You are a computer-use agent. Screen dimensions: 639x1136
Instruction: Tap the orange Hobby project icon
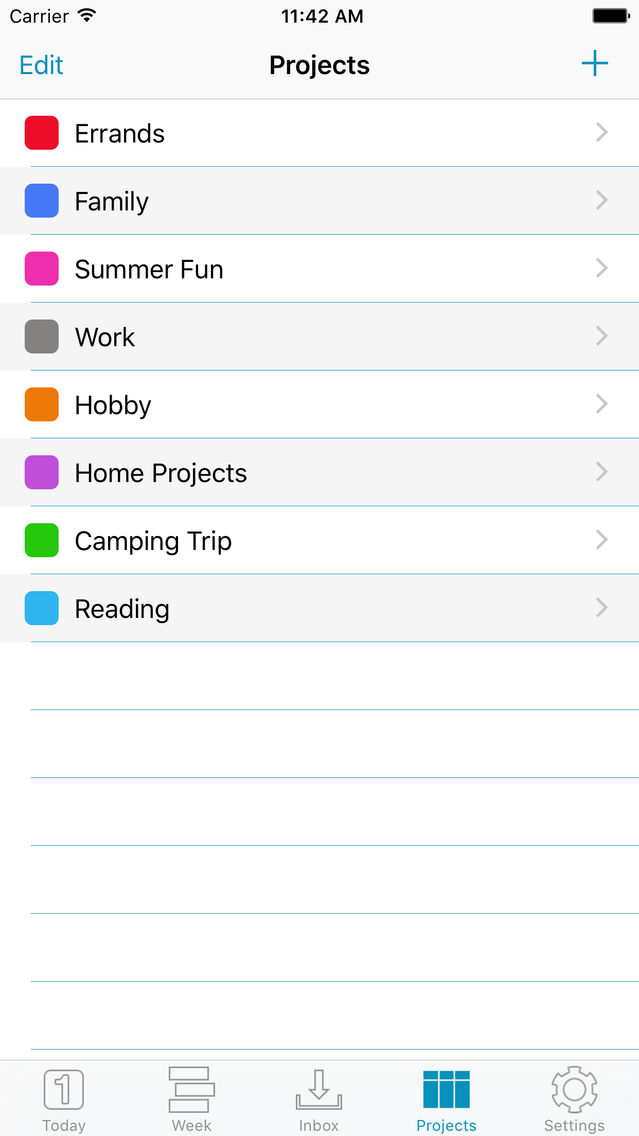pyautogui.click(x=41, y=405)
